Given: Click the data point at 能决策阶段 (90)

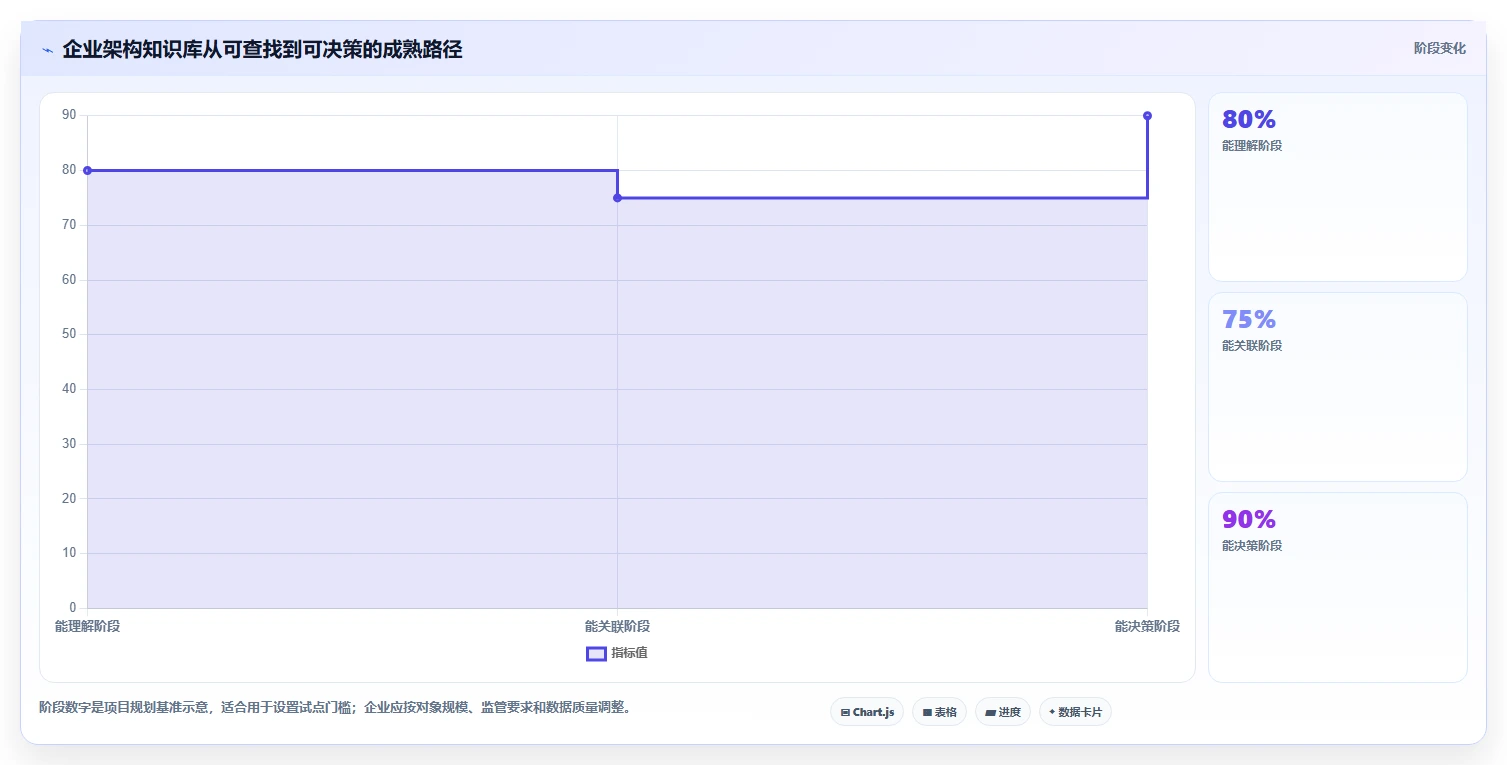Looking at the screenshot, I should click(1147, 116).
